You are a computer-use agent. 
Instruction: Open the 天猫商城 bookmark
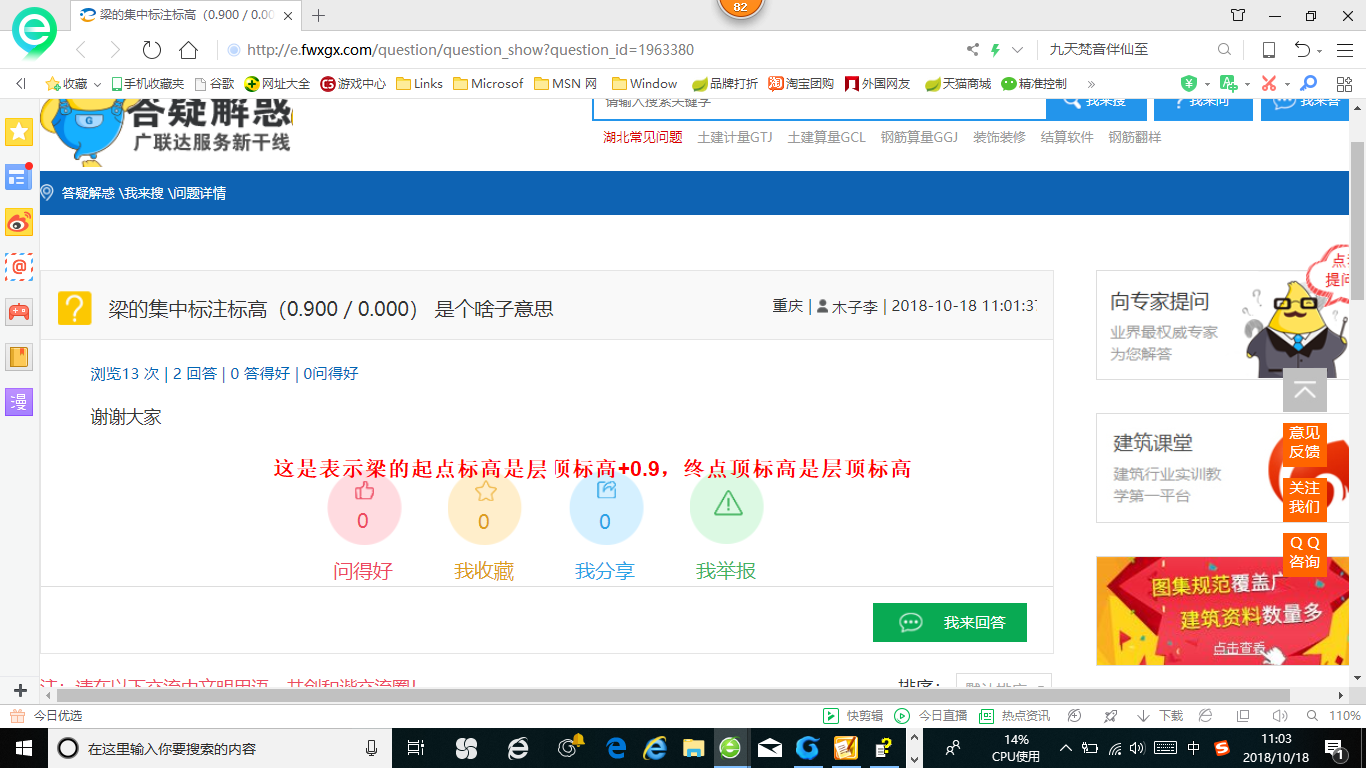(958, 84)
